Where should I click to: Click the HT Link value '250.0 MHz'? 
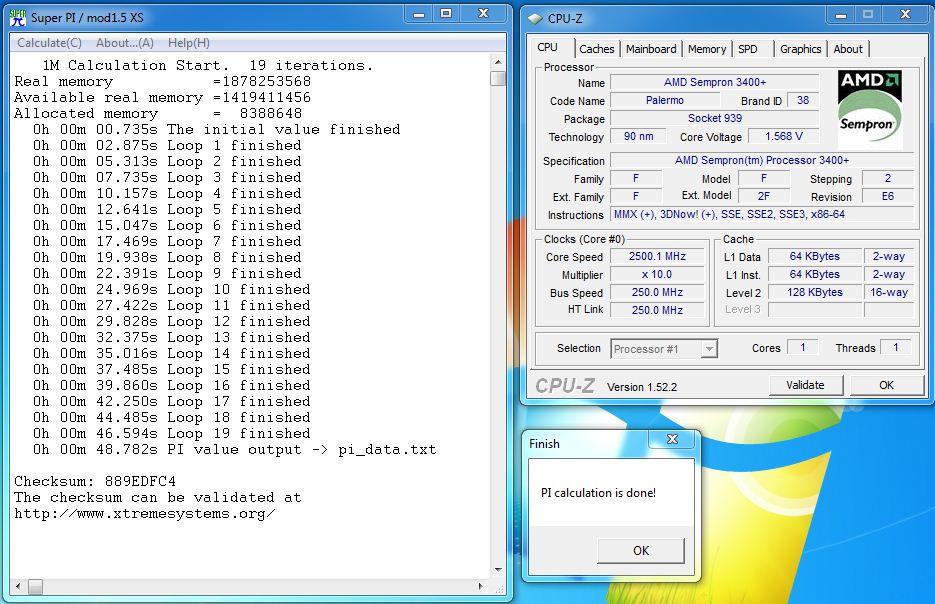657,310
